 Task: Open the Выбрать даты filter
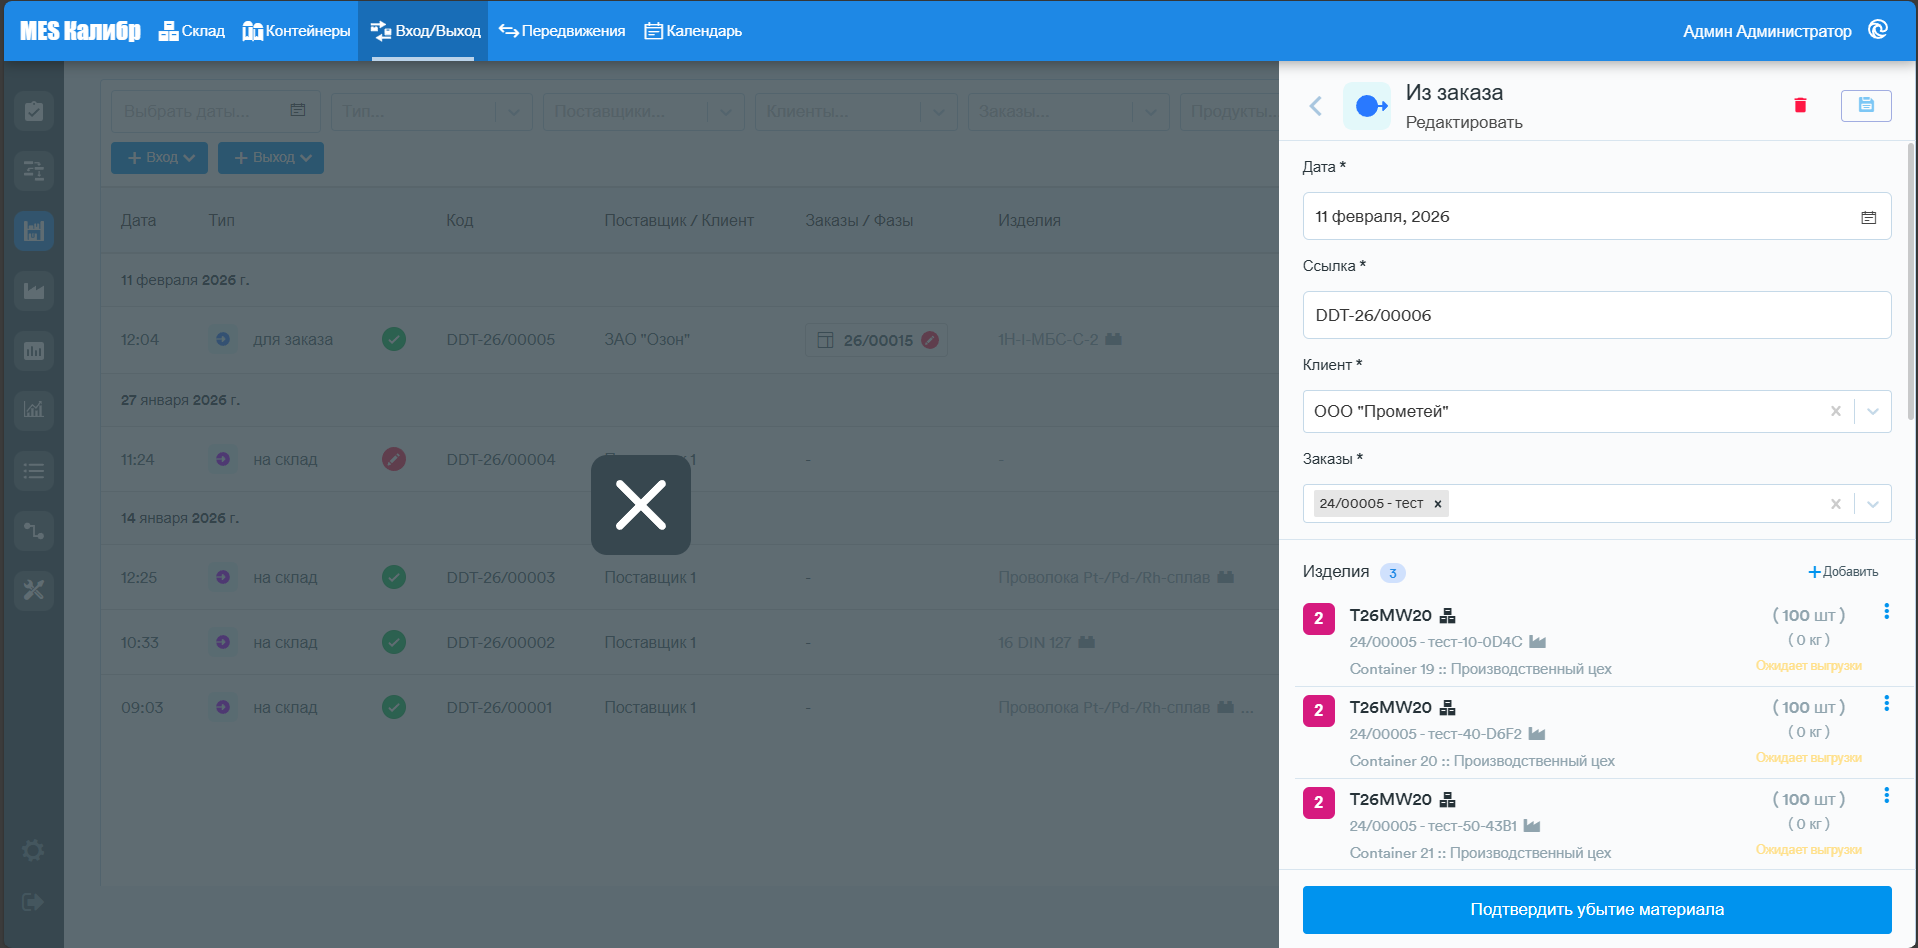pyautogui.click(x=215, y=111)
